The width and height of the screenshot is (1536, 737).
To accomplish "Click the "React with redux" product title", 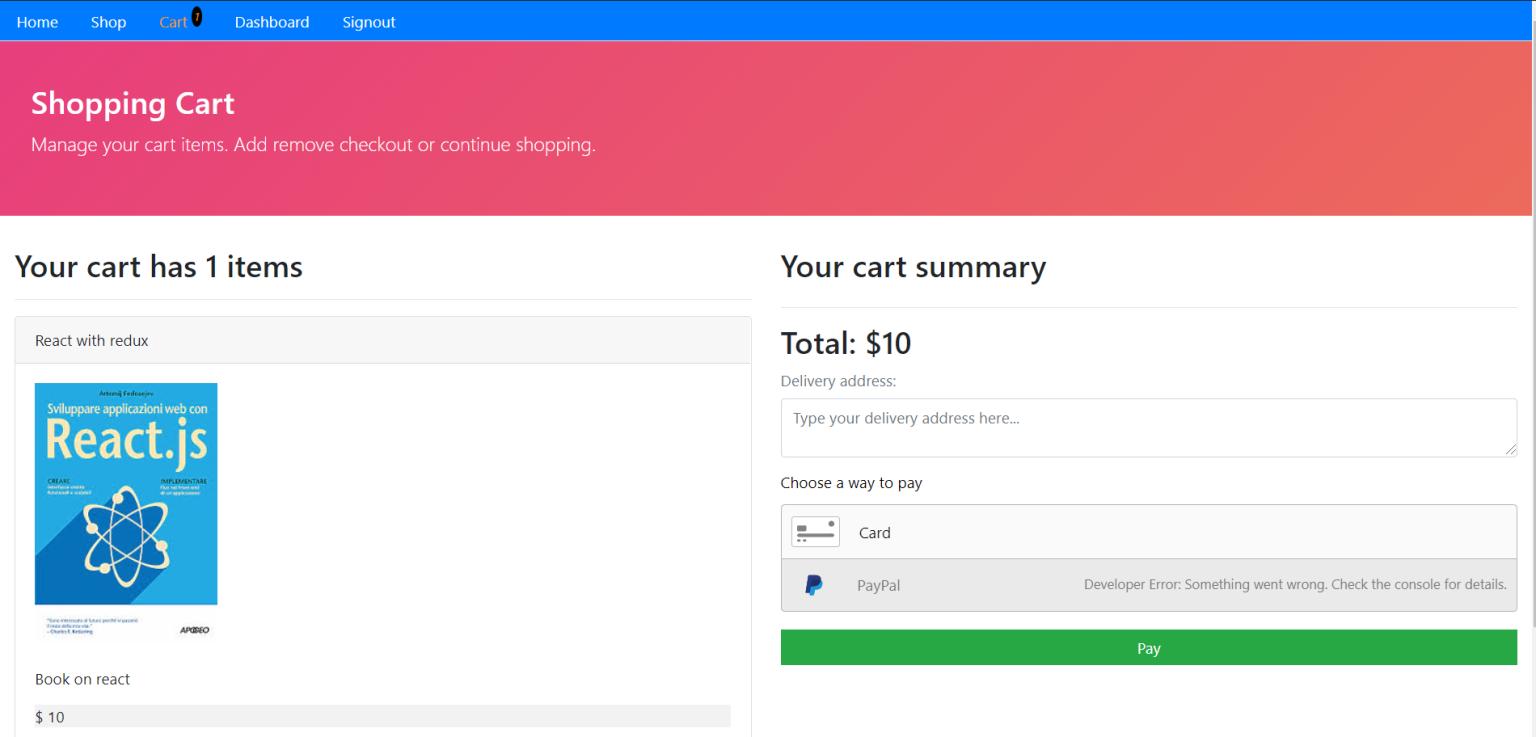I will (92, 341).
